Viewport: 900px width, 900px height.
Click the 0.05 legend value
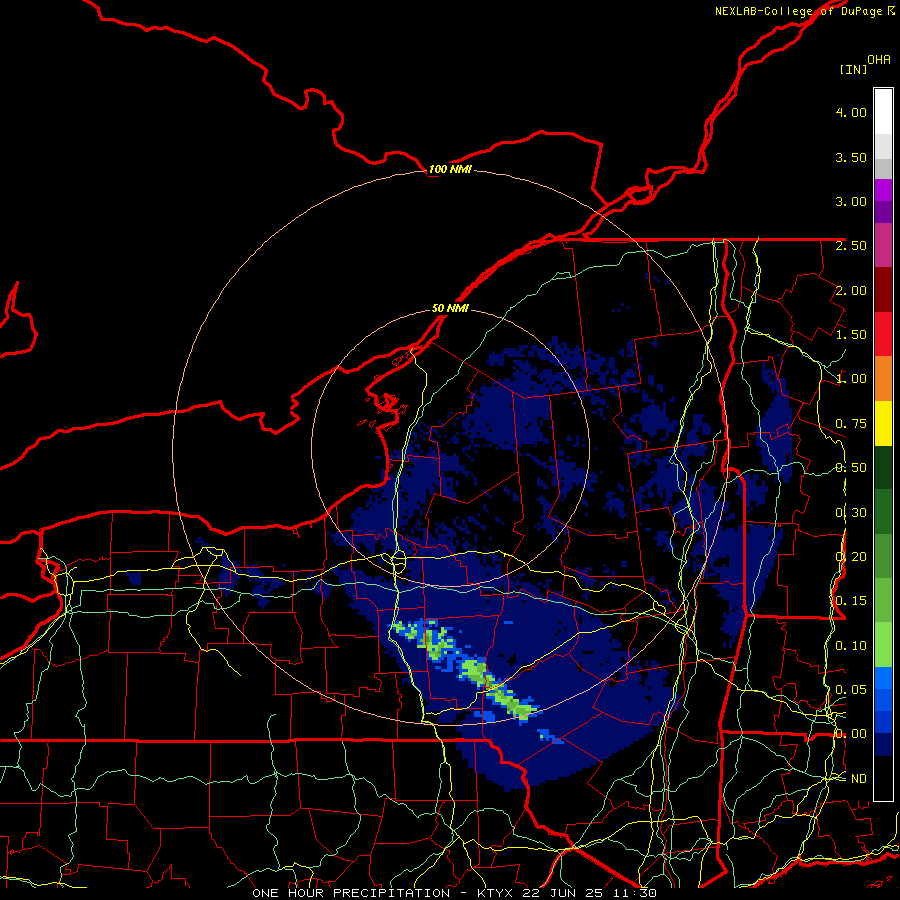tap(851, 690)
